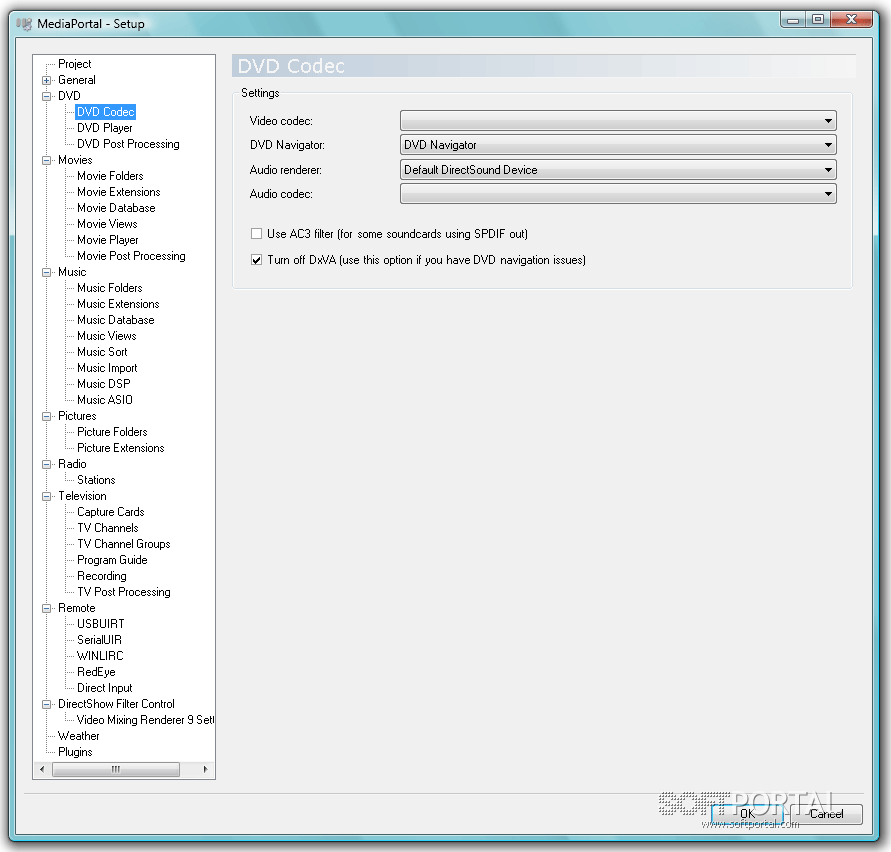Viewport: 891px width, 852px height.
Task: Select DVD Codec in the tree
Action: [106, 112]
